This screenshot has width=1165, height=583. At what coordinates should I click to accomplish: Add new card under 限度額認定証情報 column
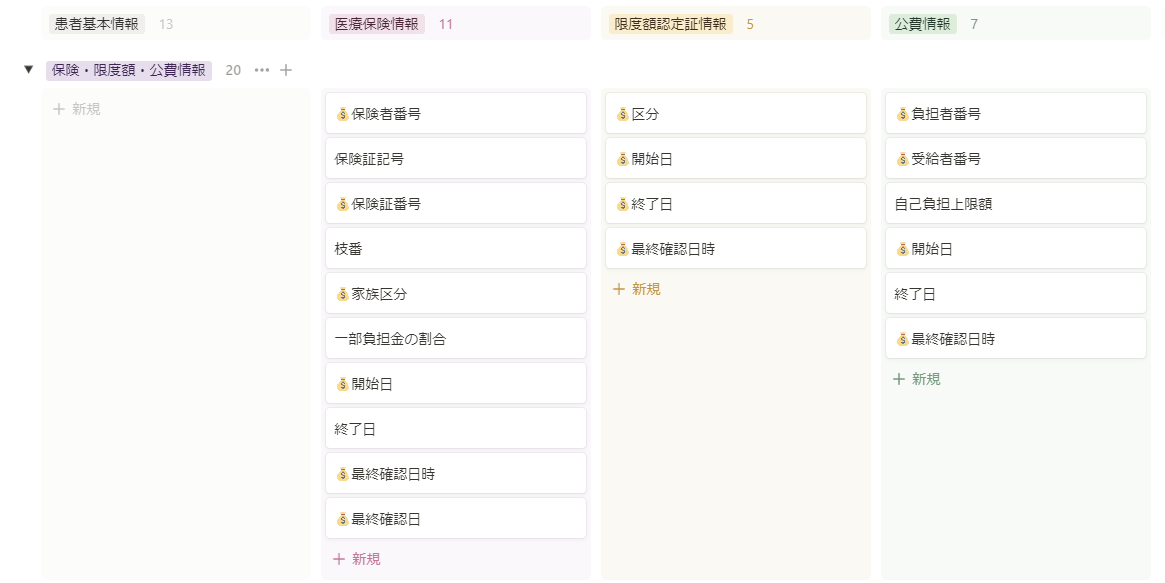(x=637, y=289)
